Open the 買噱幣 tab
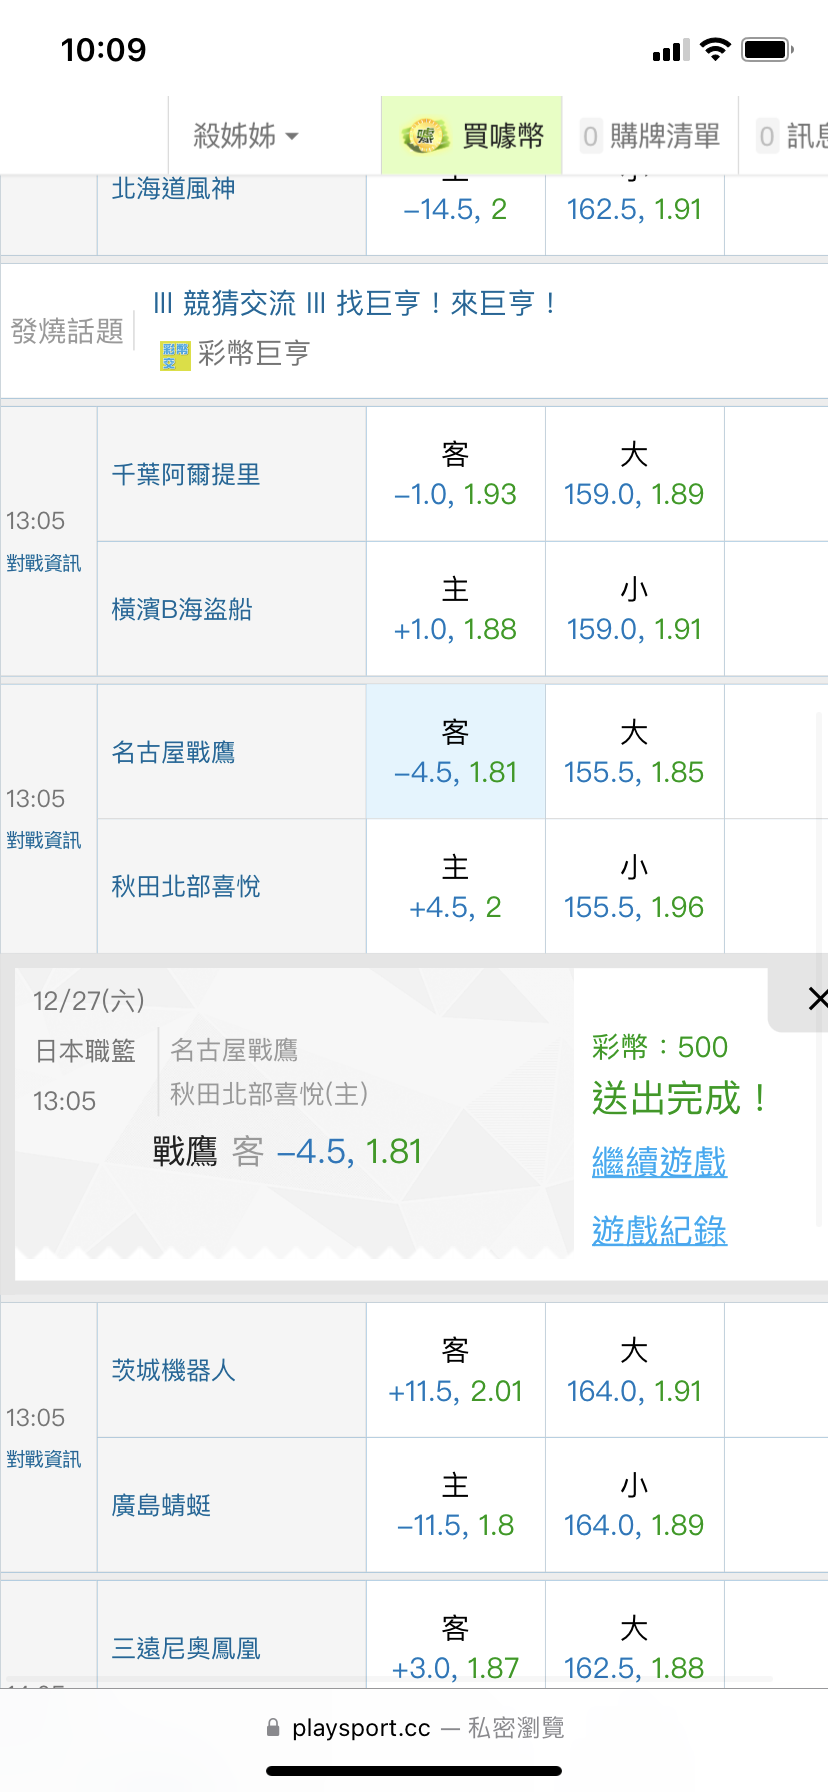828x1792 pixels. (472, 136)
